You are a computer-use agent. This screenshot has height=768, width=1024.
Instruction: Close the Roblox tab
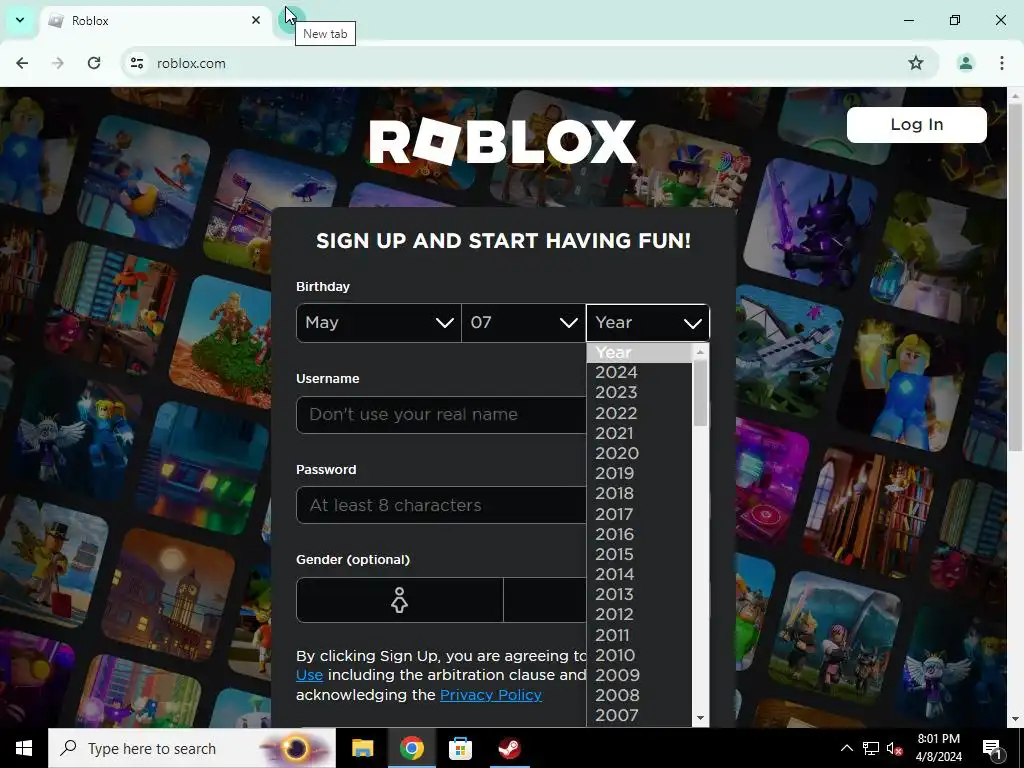[256, 20]
